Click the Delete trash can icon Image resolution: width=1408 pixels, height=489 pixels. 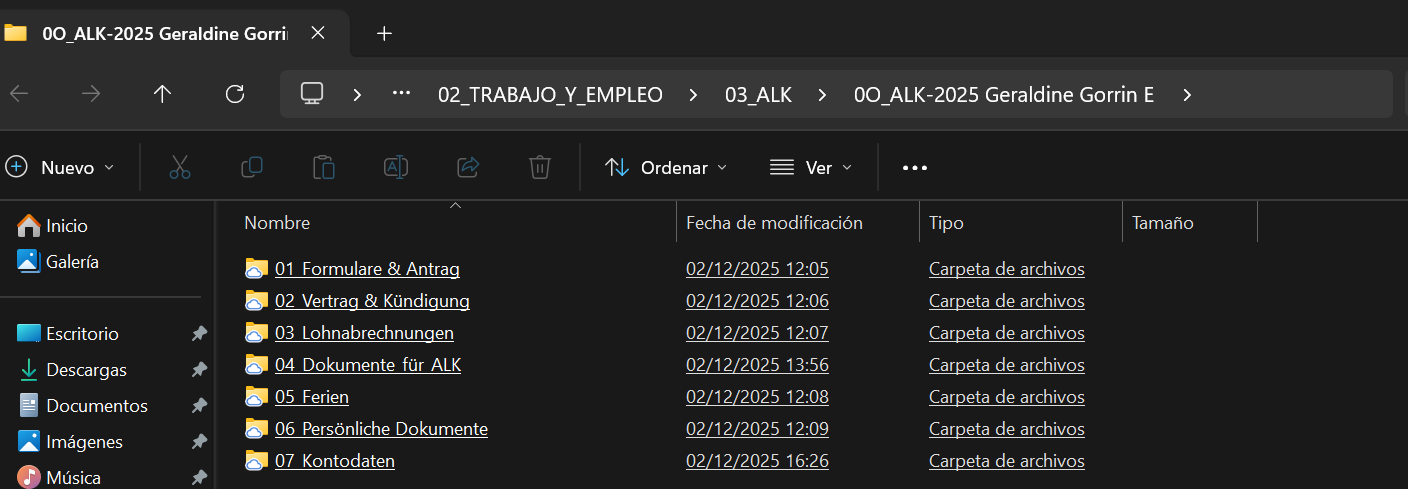click(x=540, y=168)
